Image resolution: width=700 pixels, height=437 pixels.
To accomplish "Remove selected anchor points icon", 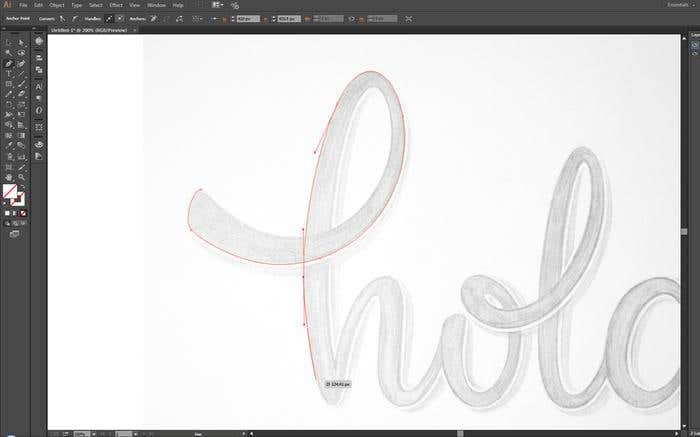I will pyautogui.click(x=153, y=19).
